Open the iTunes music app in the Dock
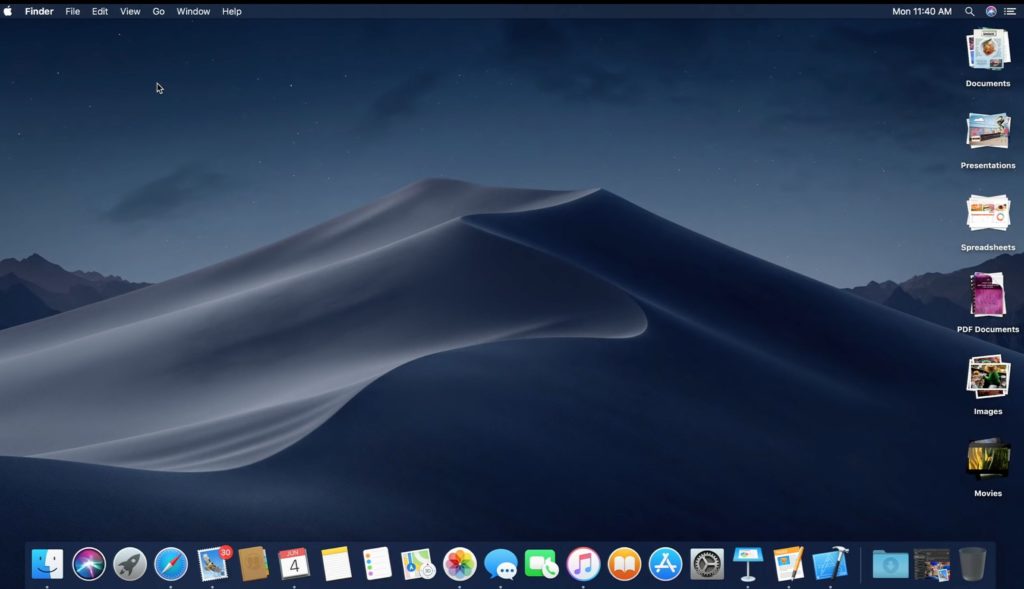 [583, 564]
